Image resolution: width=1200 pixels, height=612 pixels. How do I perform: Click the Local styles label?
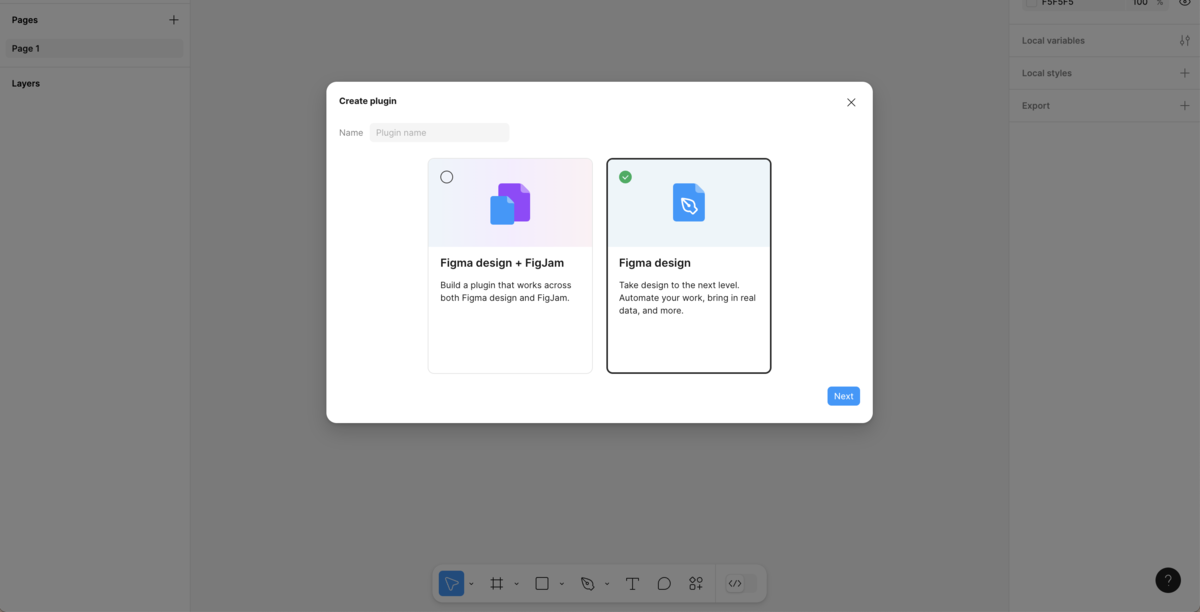[1047, 73]
